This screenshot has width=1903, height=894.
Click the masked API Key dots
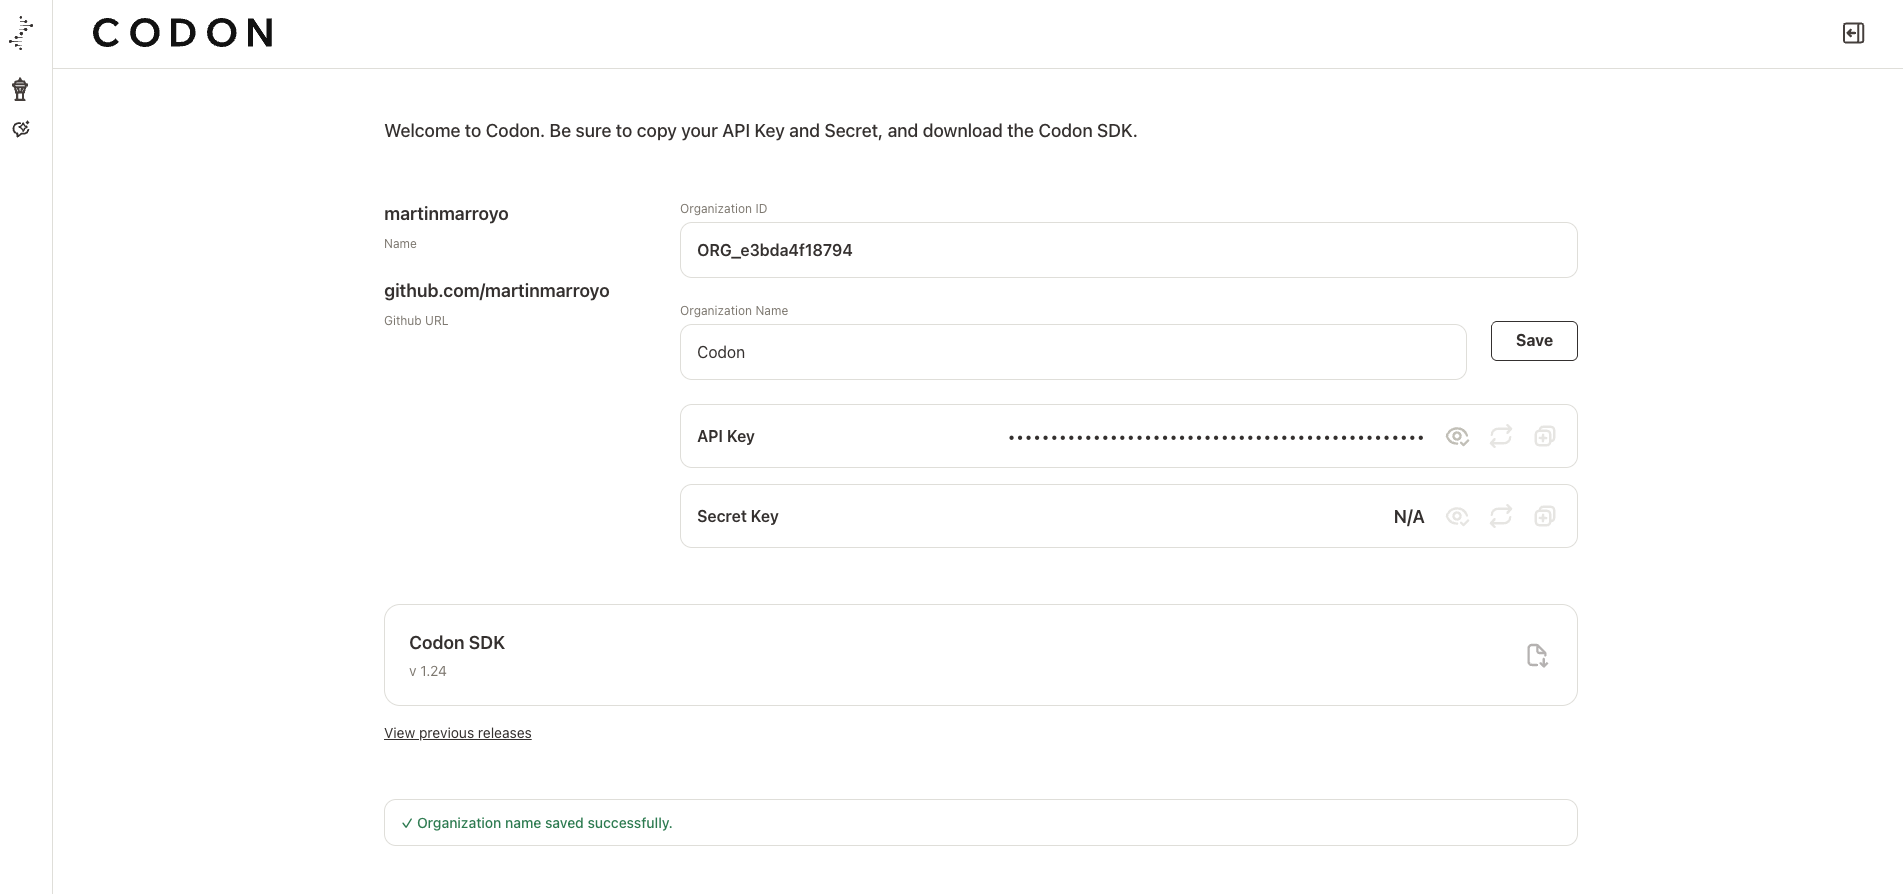[x=1215, y=437]
